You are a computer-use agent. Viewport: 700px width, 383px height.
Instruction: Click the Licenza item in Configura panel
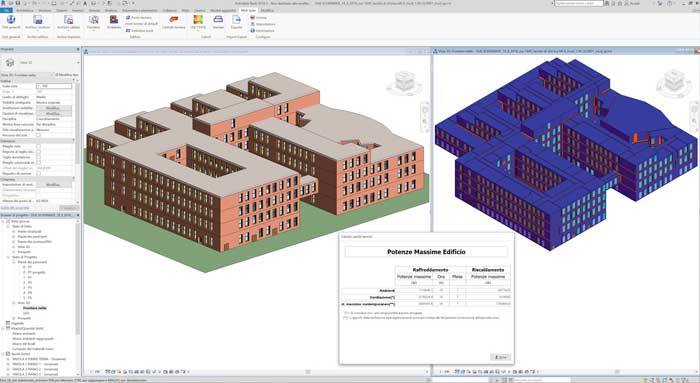258,17
